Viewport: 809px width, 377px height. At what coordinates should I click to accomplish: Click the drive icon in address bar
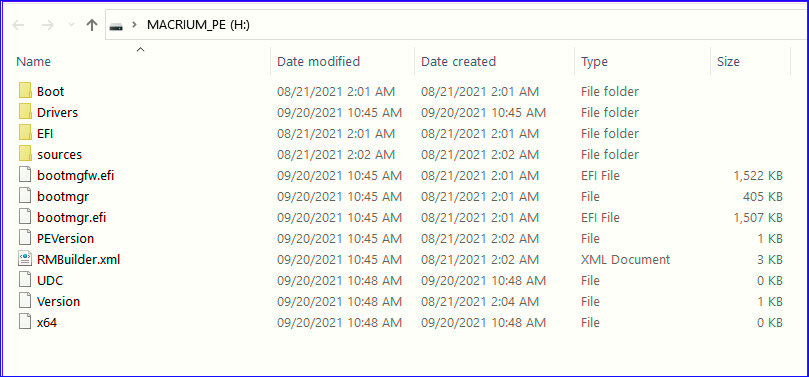click(117, 26)
